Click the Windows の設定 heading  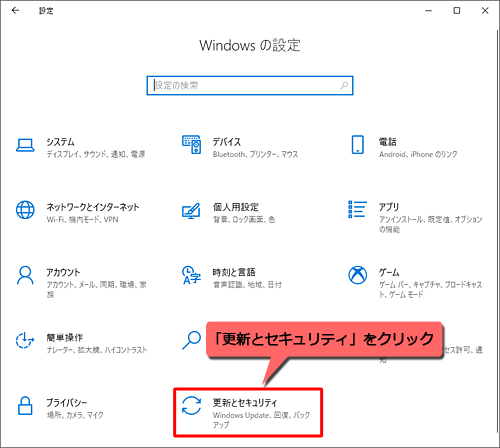tap(250, 46)
